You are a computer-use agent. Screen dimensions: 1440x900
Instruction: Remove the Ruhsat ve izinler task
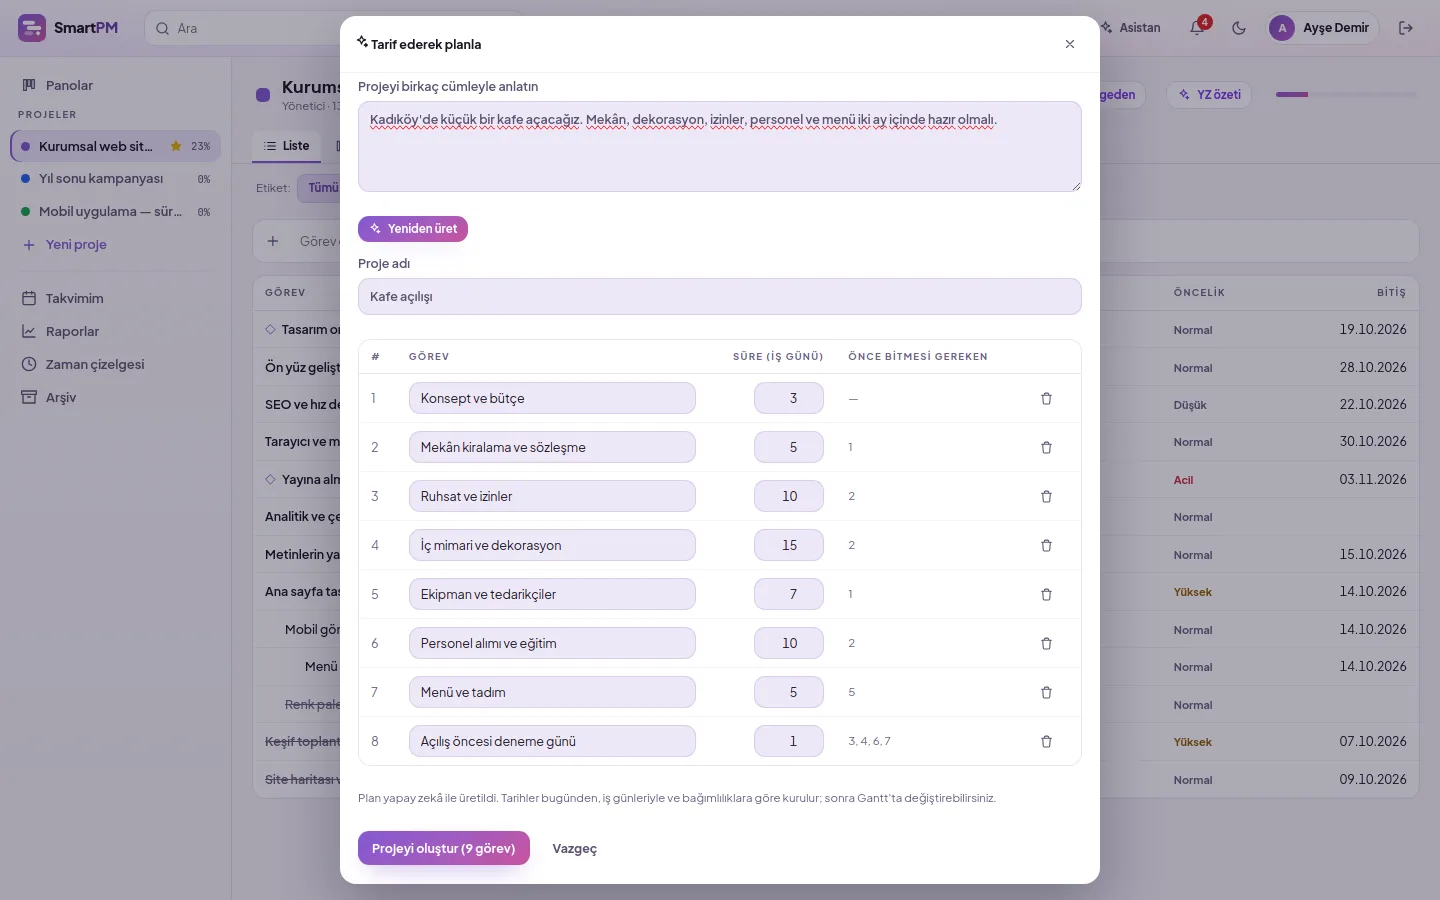pyautogui.click(x=1046, y=496)
